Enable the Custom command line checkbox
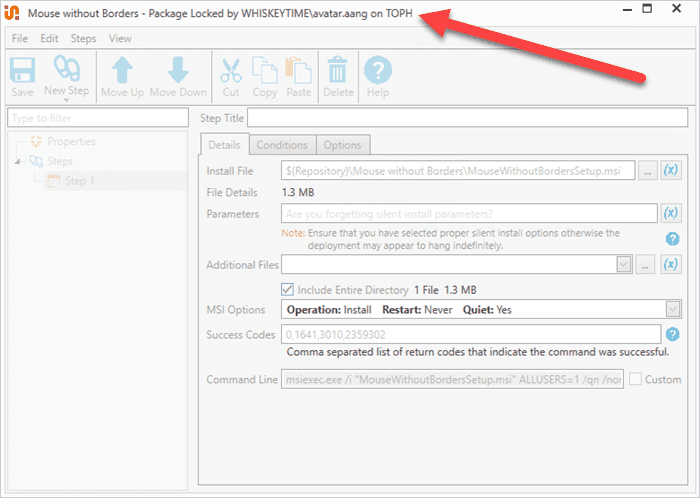The width and height of the screenshot is (700, 498). coord(635,379)
